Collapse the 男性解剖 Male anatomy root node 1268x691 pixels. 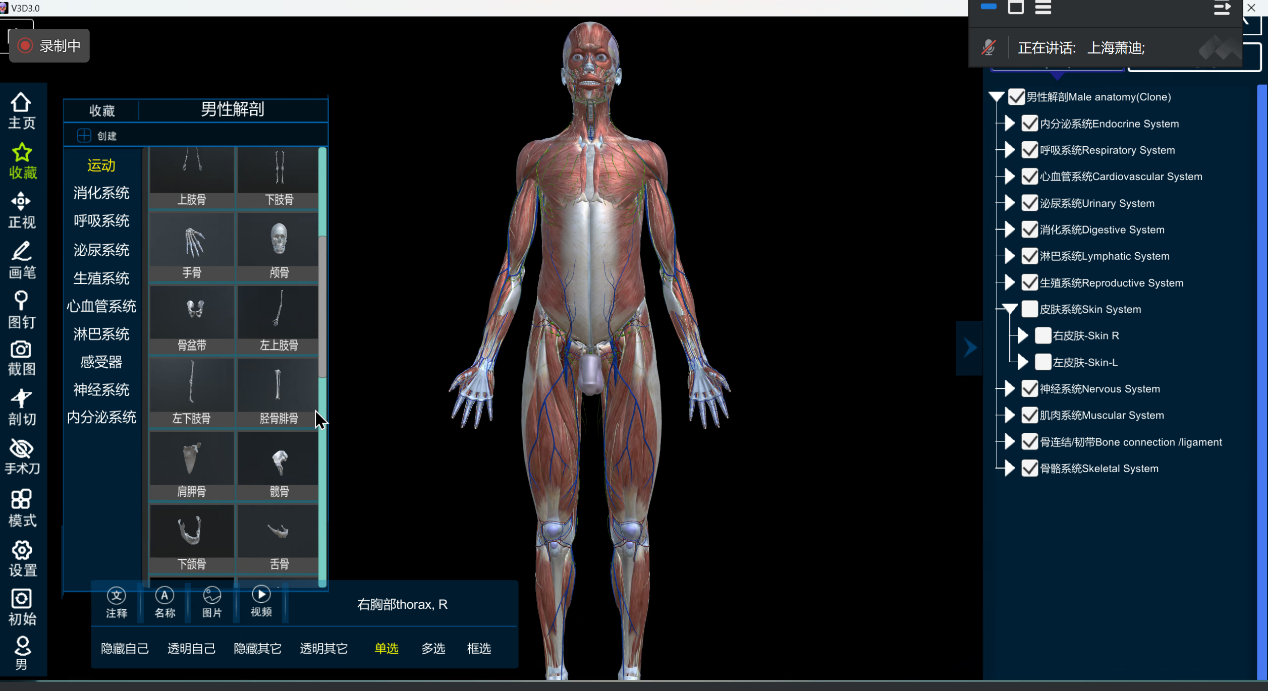click(996, 97)
